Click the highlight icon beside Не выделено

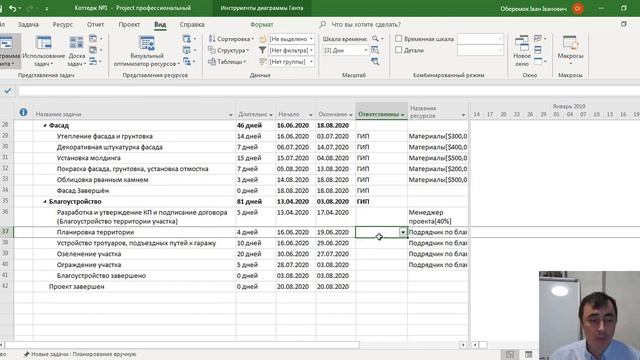[262, 39]
